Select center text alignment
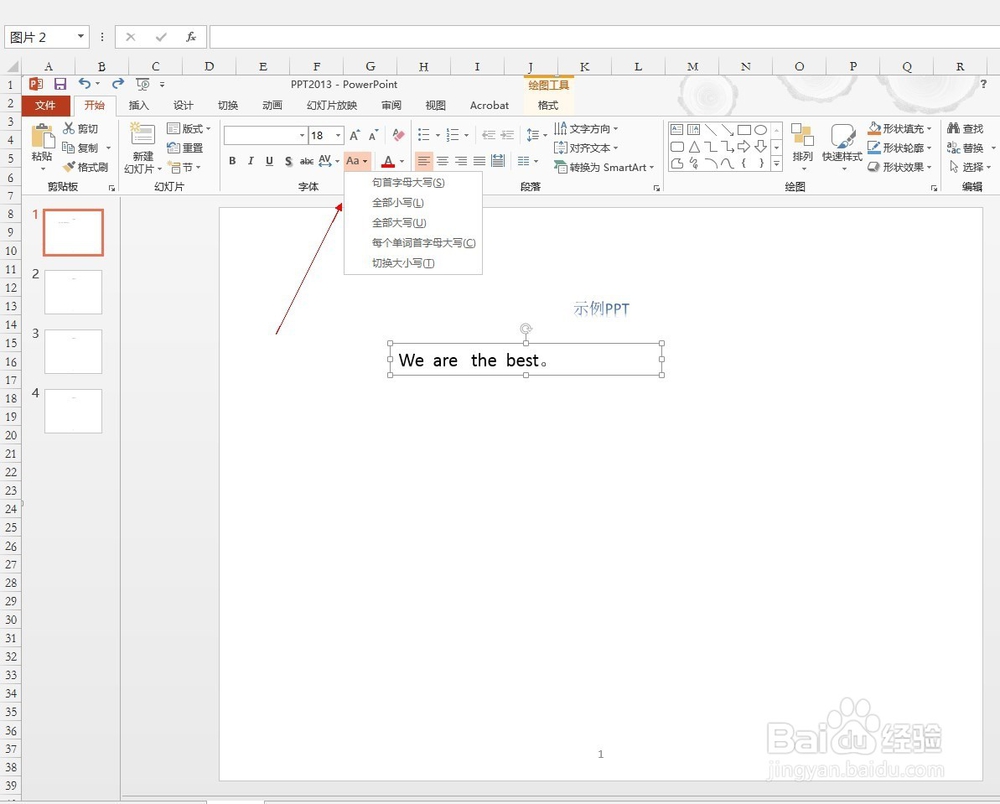The height and width of the screenshot is (804, 1000). tap(443, 161)
